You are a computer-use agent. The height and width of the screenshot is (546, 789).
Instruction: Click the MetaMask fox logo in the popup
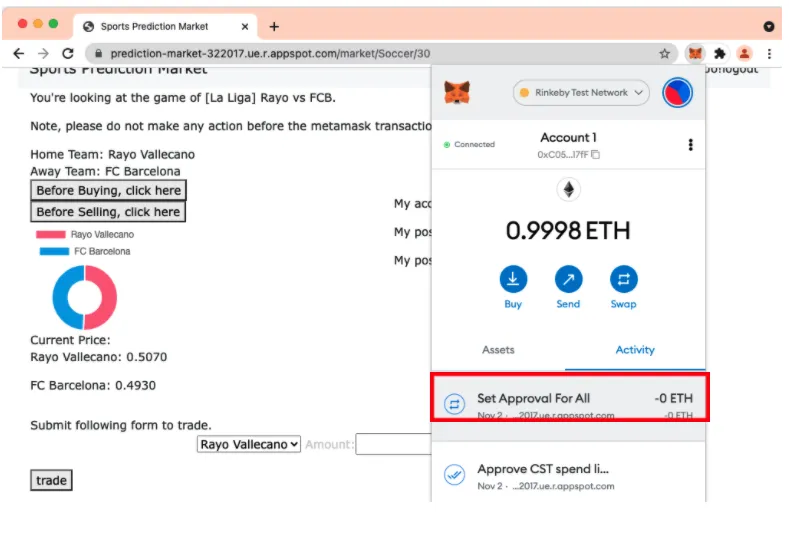(457, 93)
